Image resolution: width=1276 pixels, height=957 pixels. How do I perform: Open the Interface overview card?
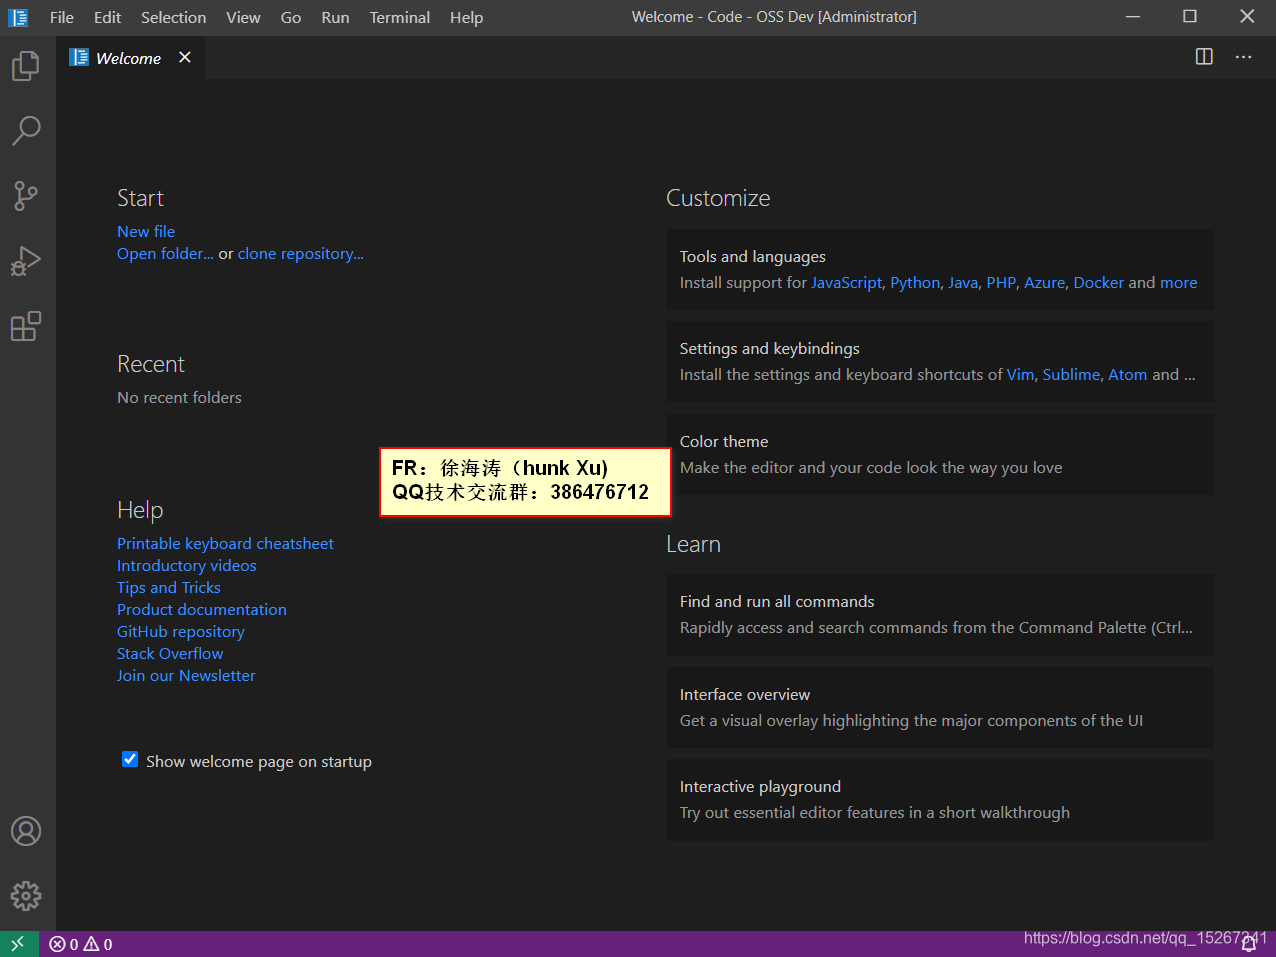click(x=940, y=707)
